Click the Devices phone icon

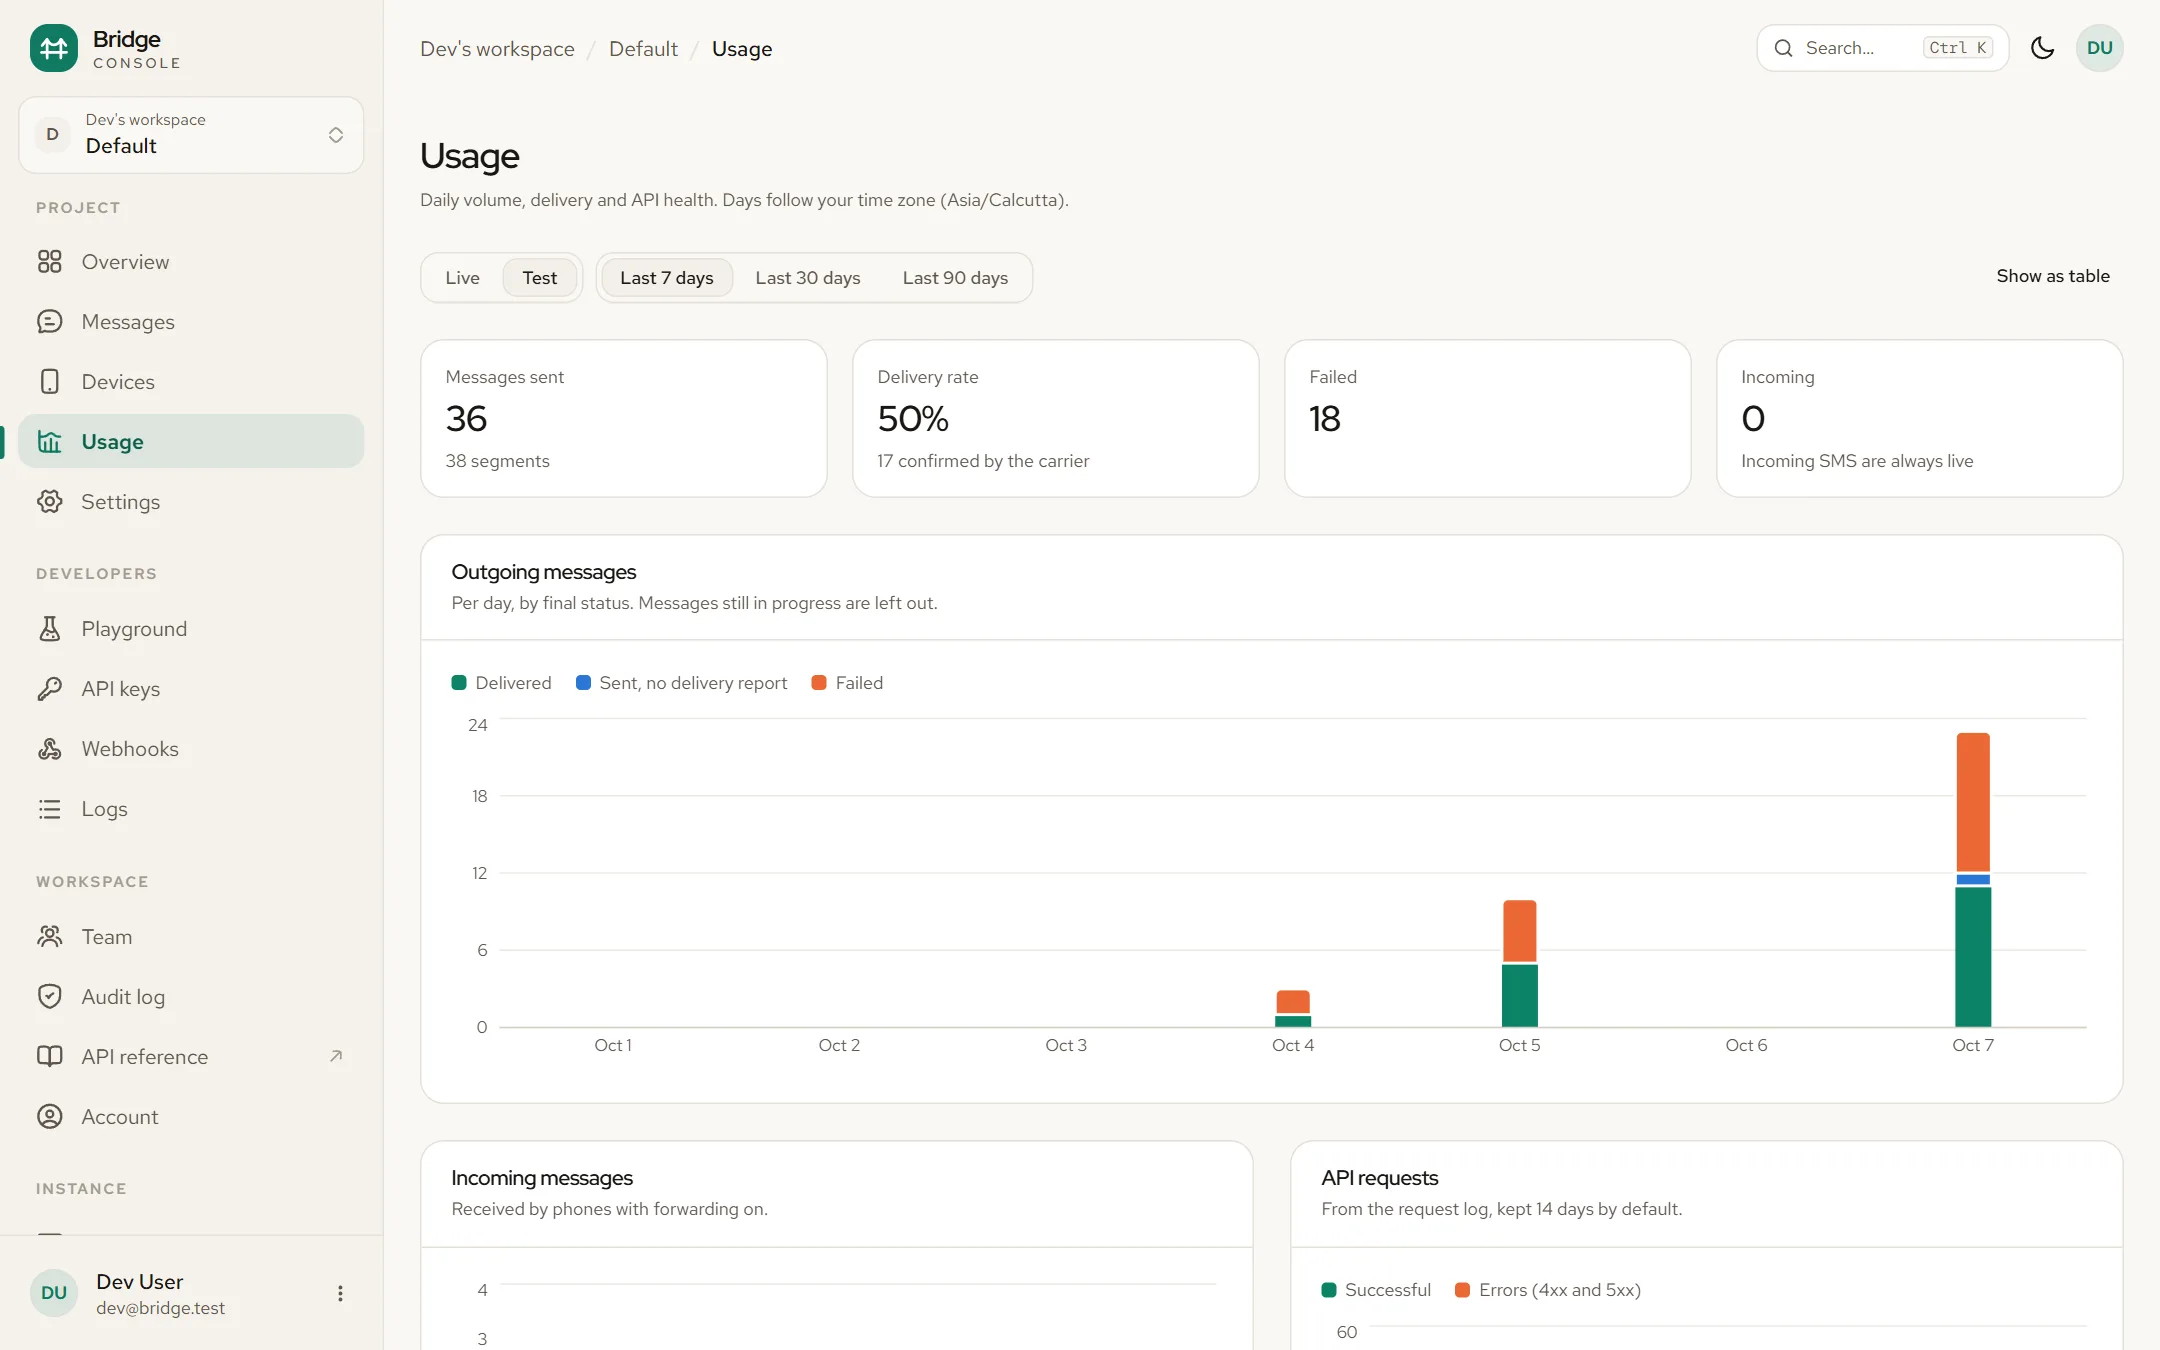click(x=50, y=382)
